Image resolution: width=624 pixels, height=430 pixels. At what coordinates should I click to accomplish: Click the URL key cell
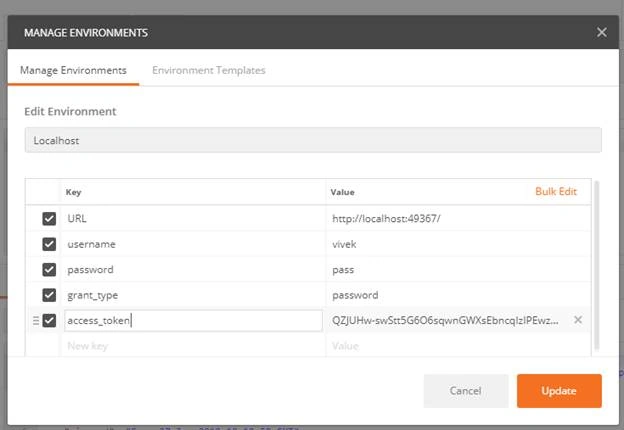(x=193, y=218)
